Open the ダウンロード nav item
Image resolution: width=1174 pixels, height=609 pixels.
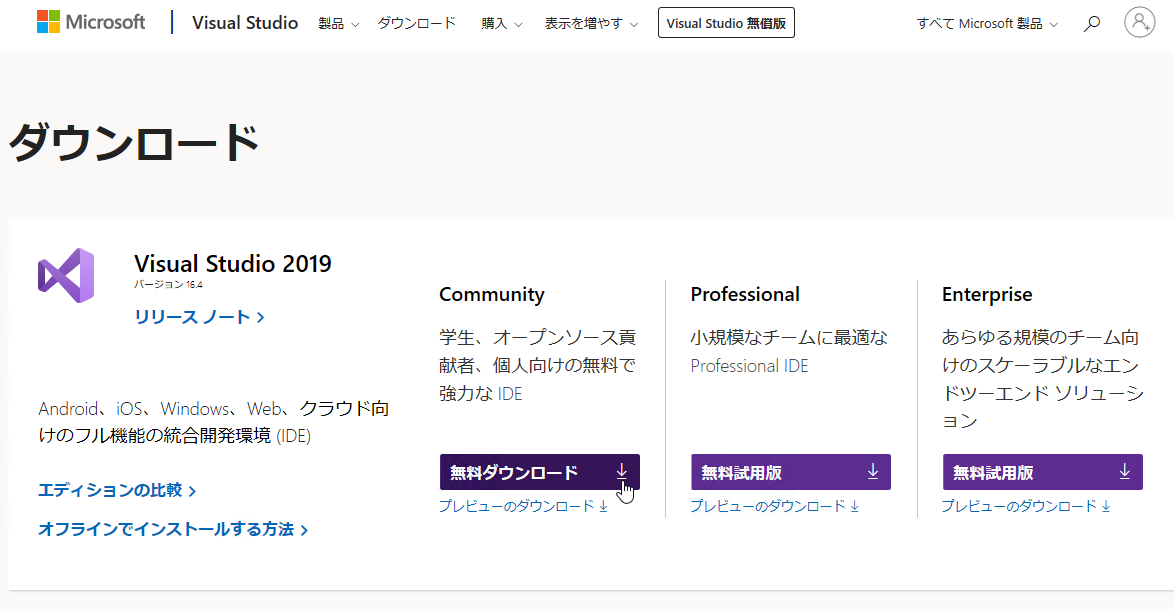click(x=416, y=23)
